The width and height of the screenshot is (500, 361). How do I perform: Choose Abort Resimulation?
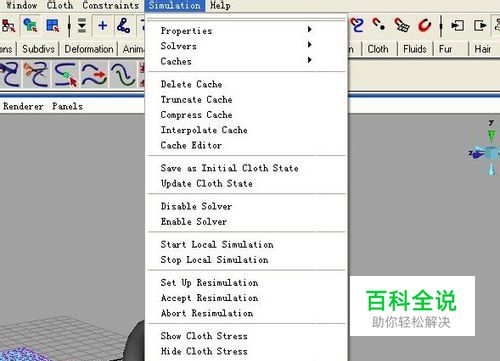click(247, 313)
